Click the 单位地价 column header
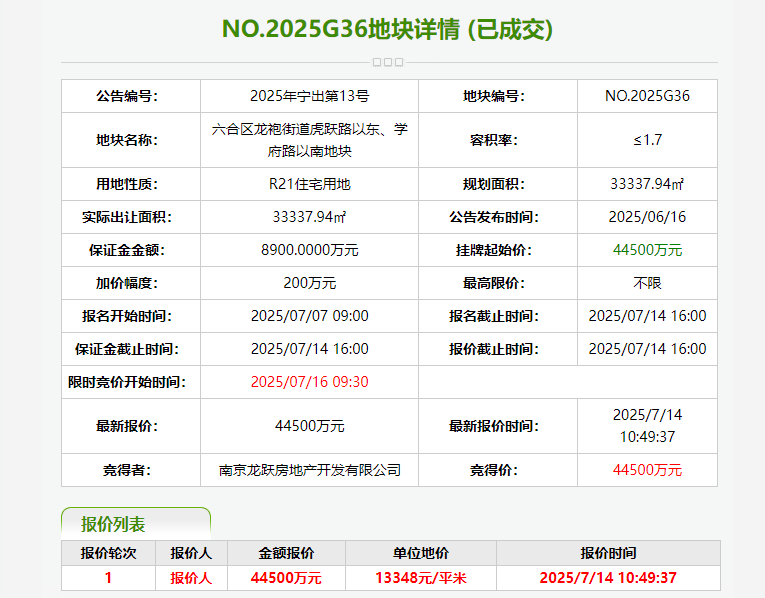The image size is (765, 598). [x=421, y=553]
